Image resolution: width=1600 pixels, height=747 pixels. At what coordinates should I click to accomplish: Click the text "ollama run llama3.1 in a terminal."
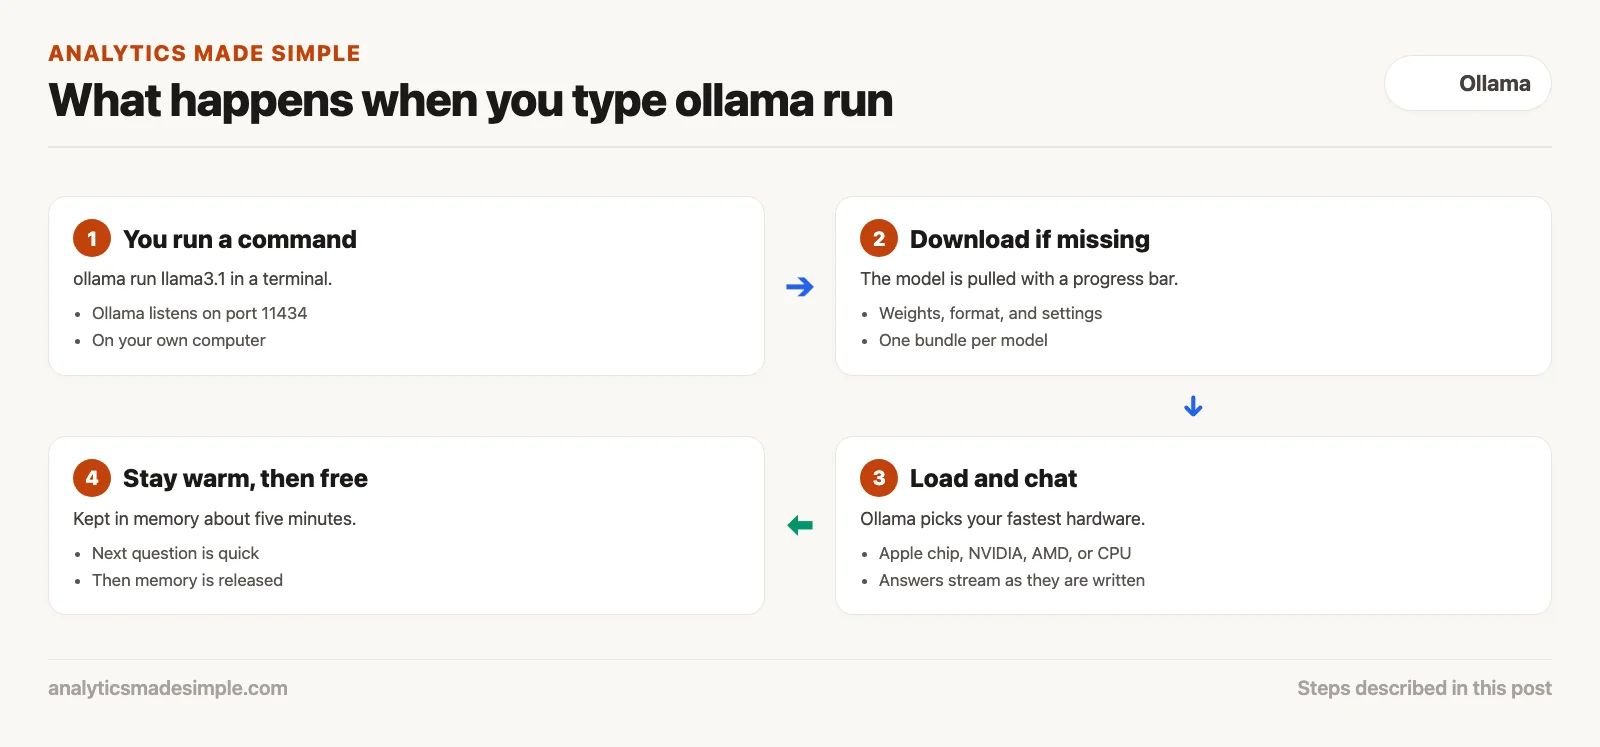pos(202,279)
